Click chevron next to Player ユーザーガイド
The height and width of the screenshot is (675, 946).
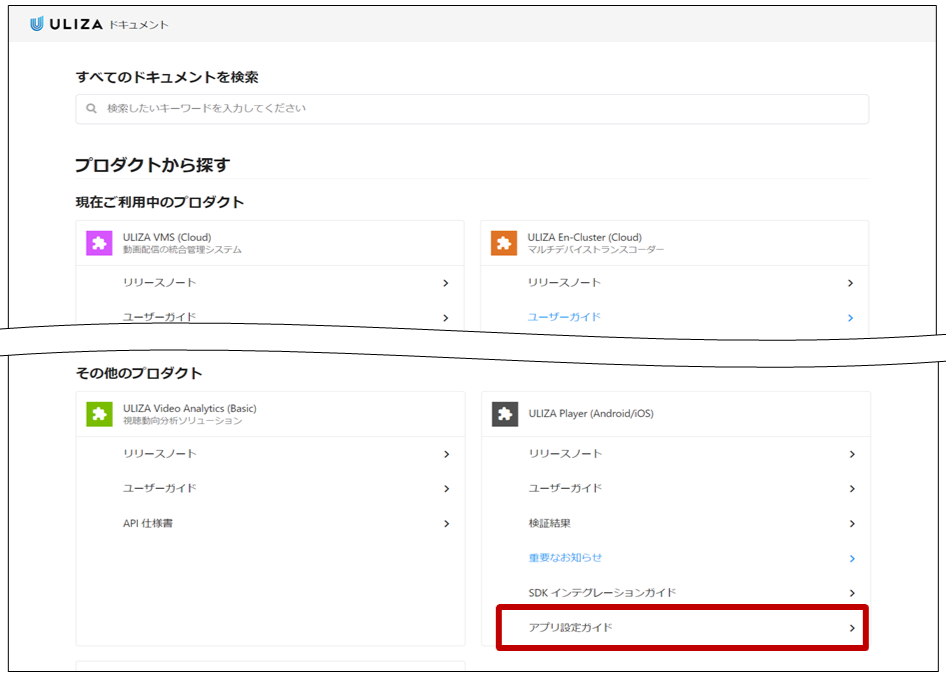click(x=852, y=489)
